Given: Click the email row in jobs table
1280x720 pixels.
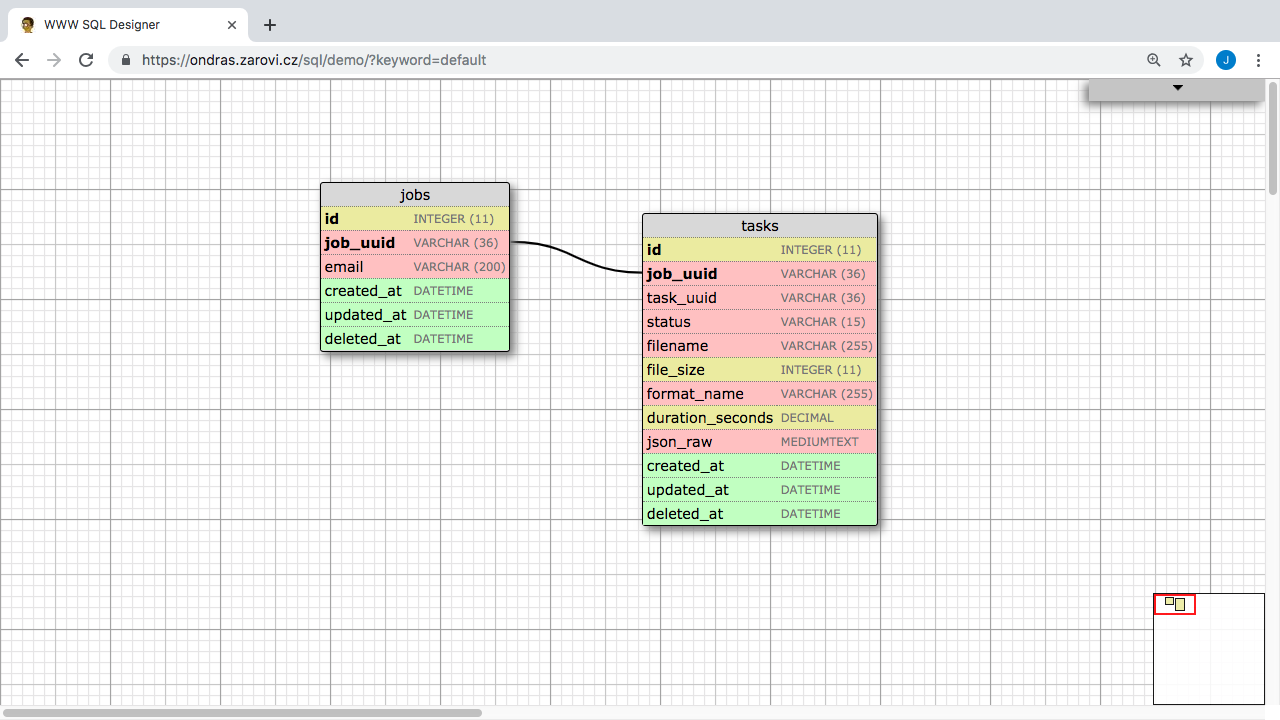Looking at the screenshot, I should tap(415, 266).
